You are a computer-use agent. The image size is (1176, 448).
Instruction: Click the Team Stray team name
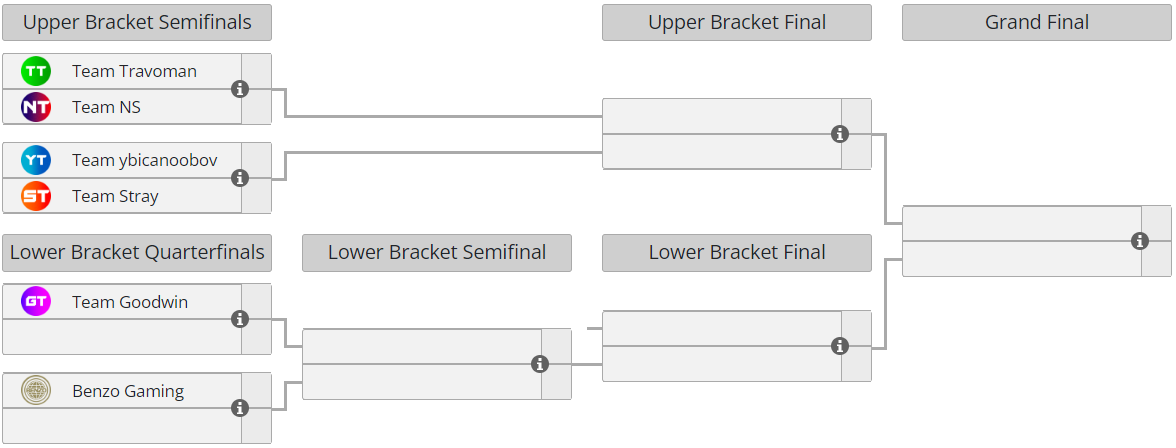click(115, 196)
